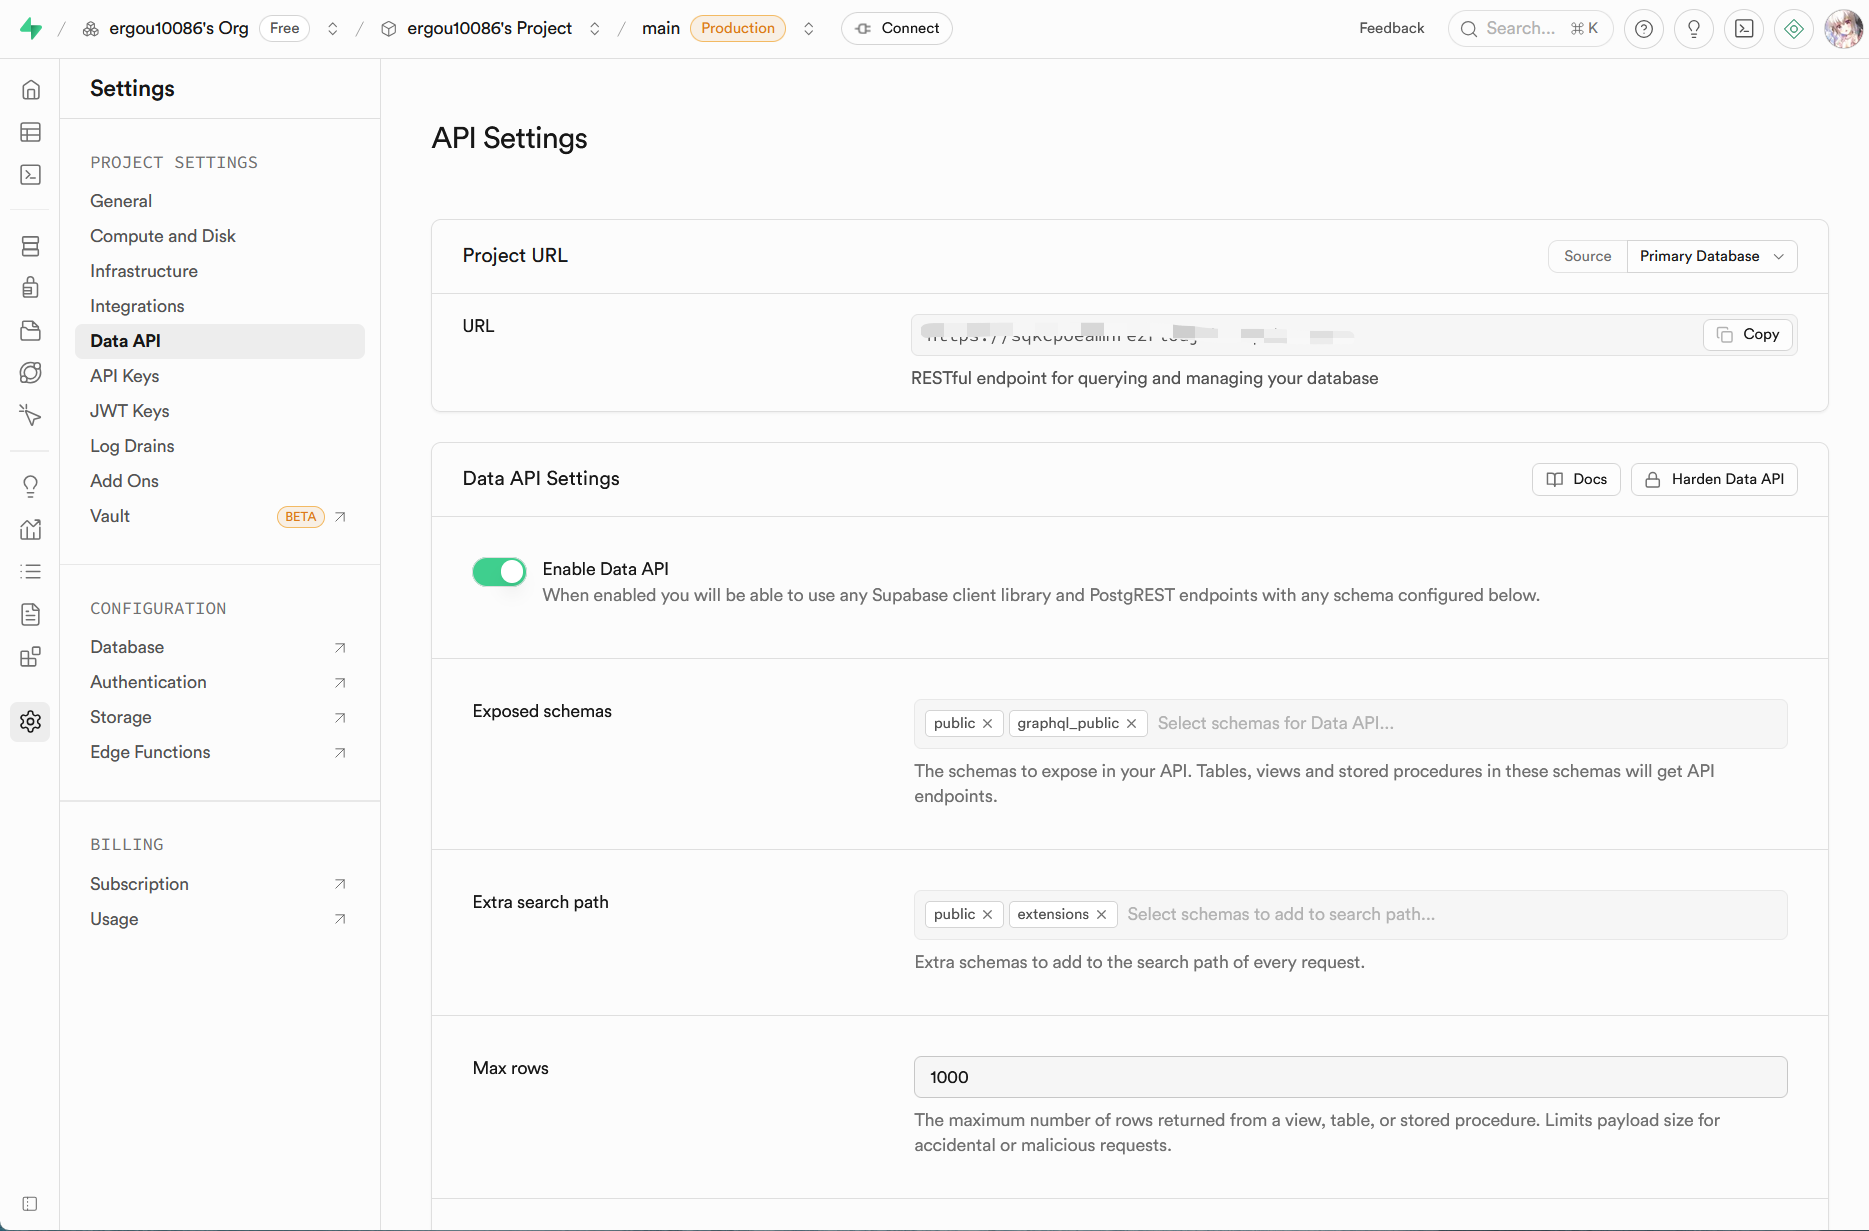Open Table Editor icon in left sidebar
1869x1231 pixels.
[x=31, y=132]
